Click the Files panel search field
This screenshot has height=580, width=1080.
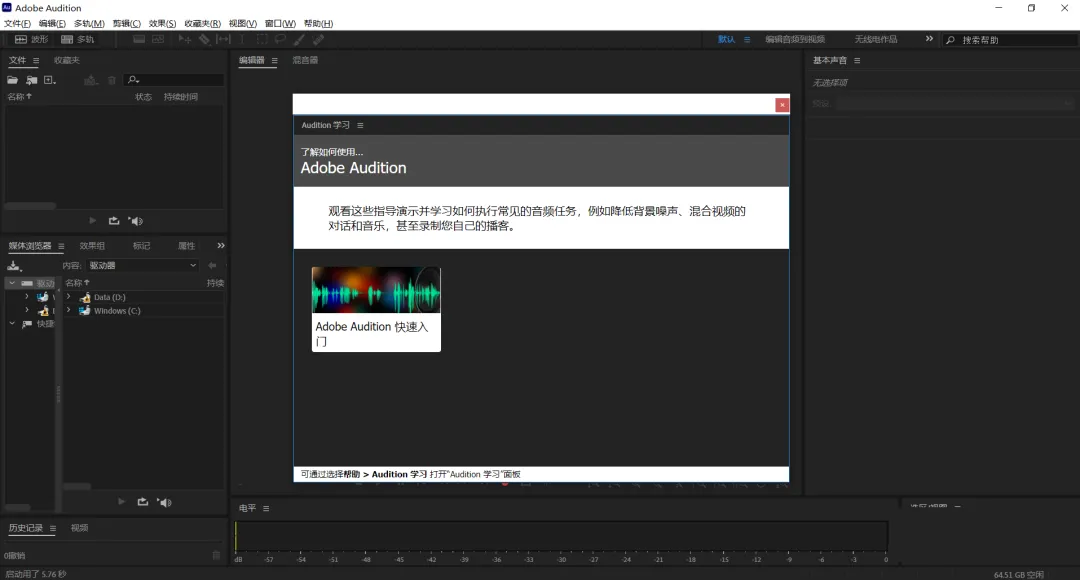(x=174, y=80)
